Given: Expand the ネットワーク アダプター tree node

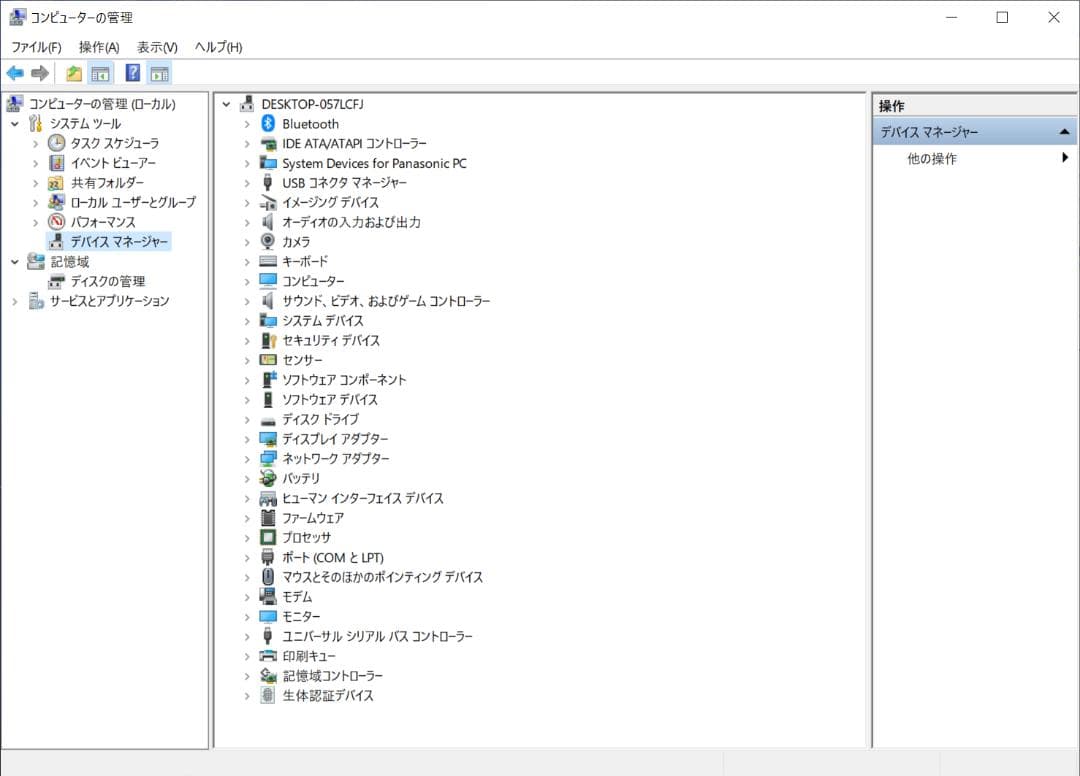Looking at the screenshot, I should (246, 458).
